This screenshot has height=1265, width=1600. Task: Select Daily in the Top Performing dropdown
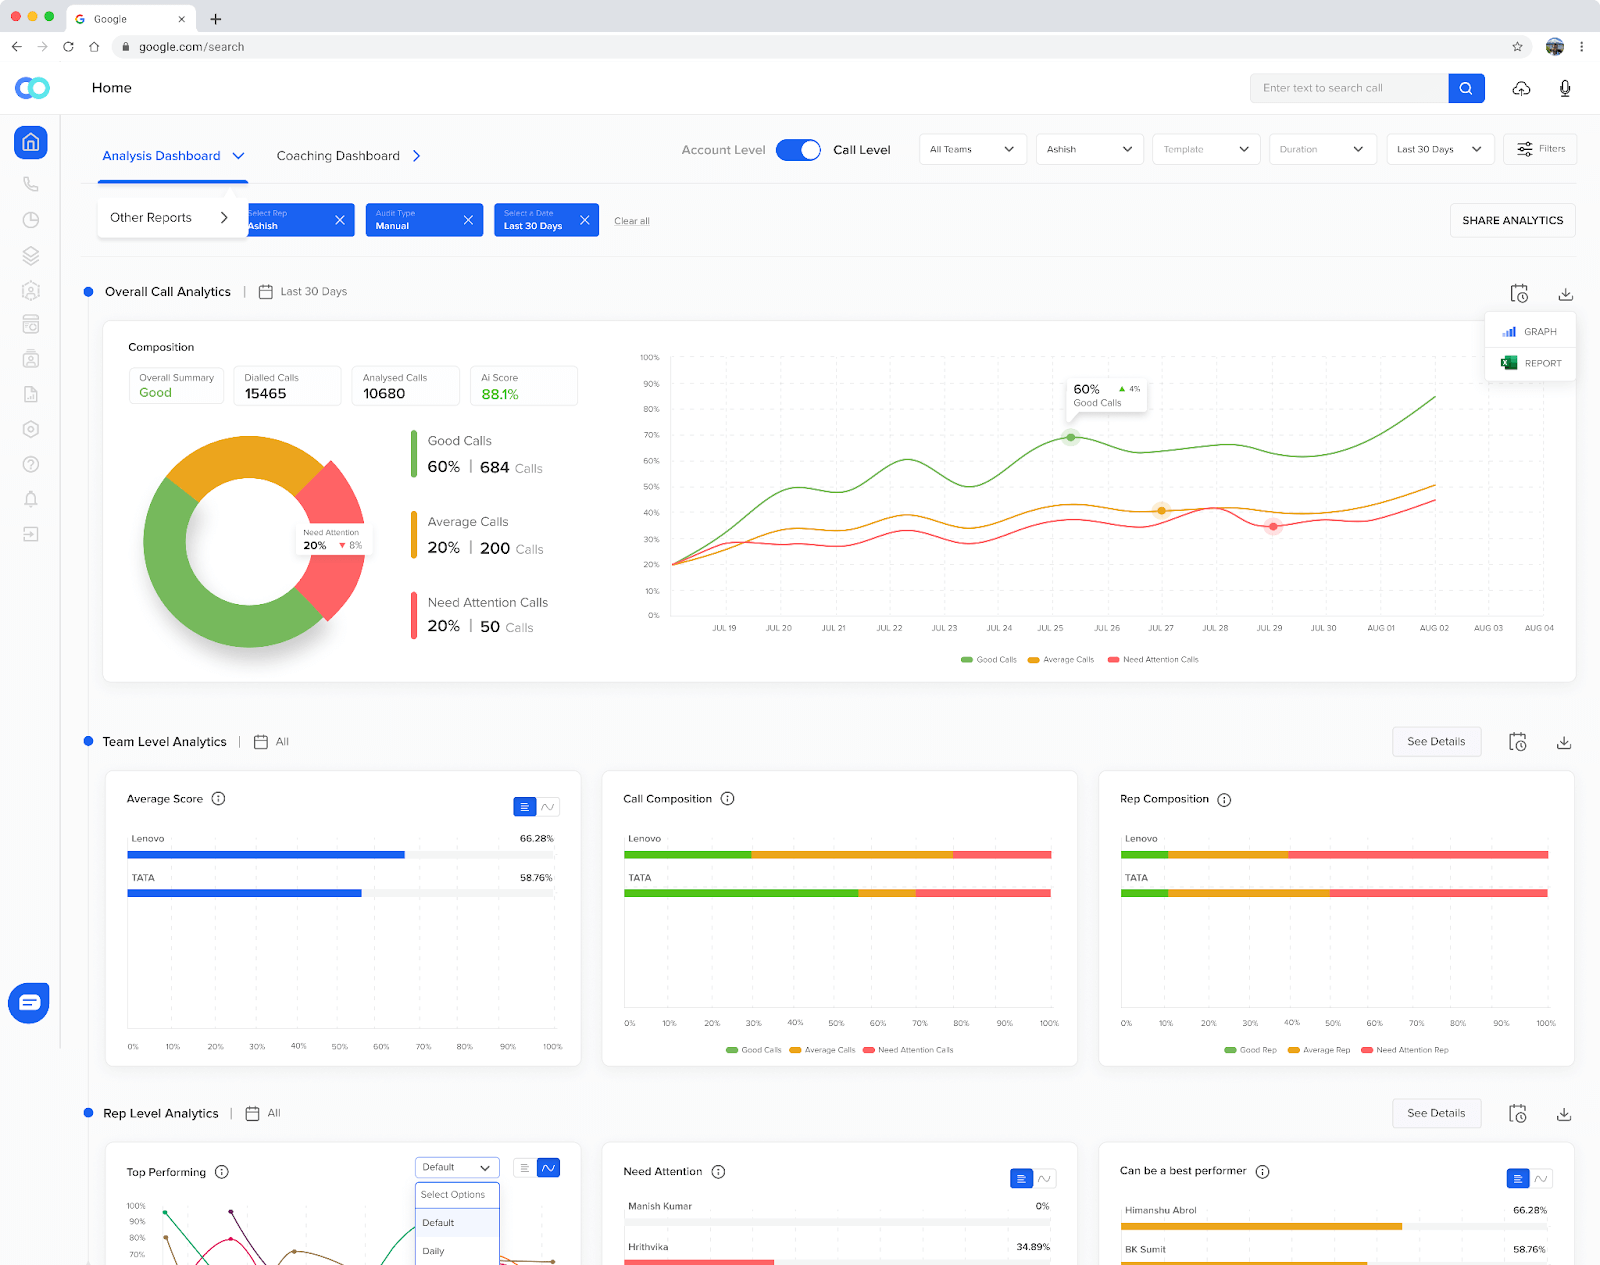click(433, 1250)
